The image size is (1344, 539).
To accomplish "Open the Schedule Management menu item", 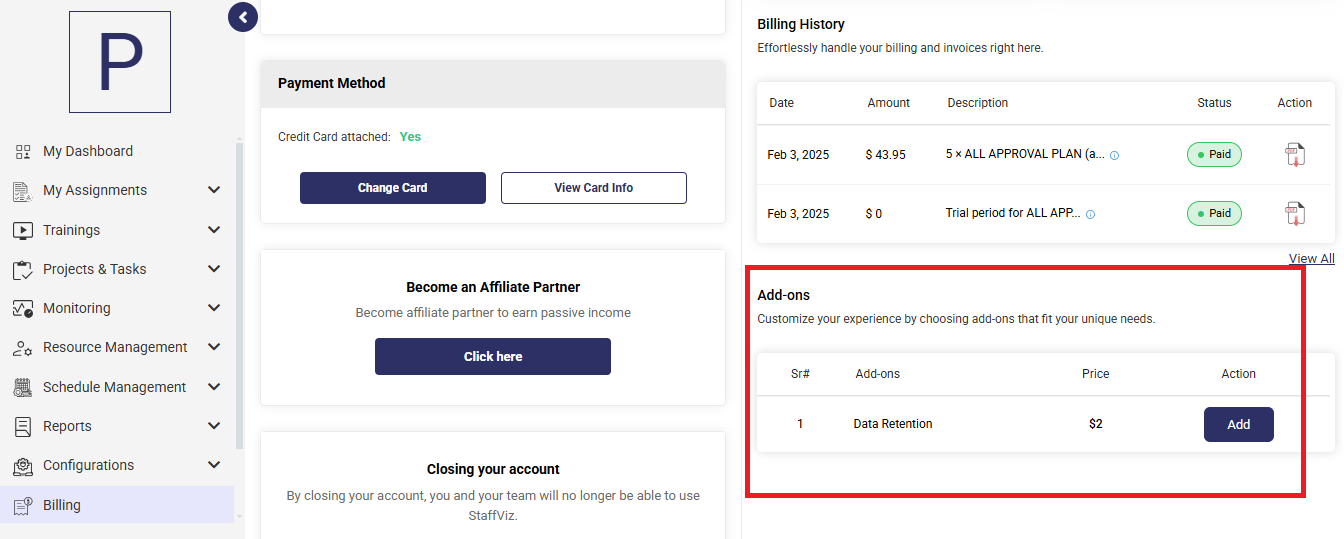I will tap(117, 387).
